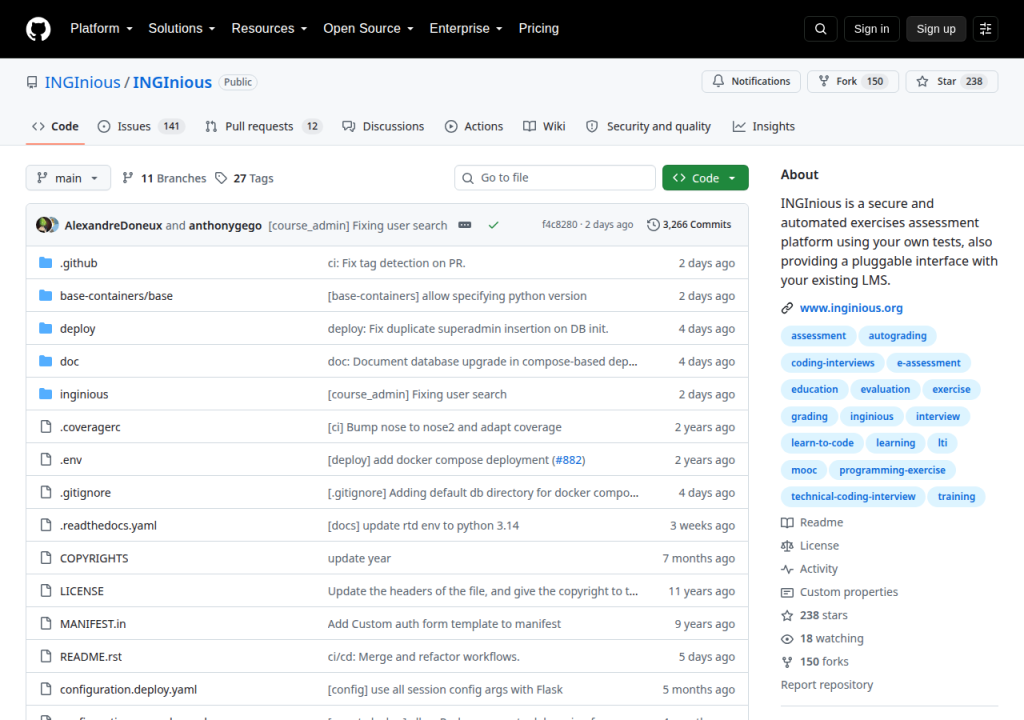Click the .env file icon

[x=46, y=459]
